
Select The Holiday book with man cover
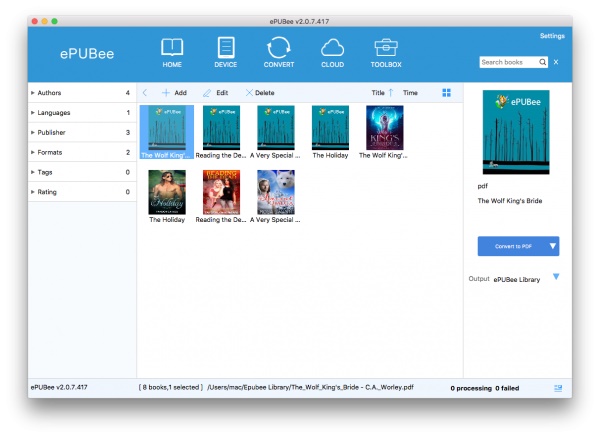[167, 192]
